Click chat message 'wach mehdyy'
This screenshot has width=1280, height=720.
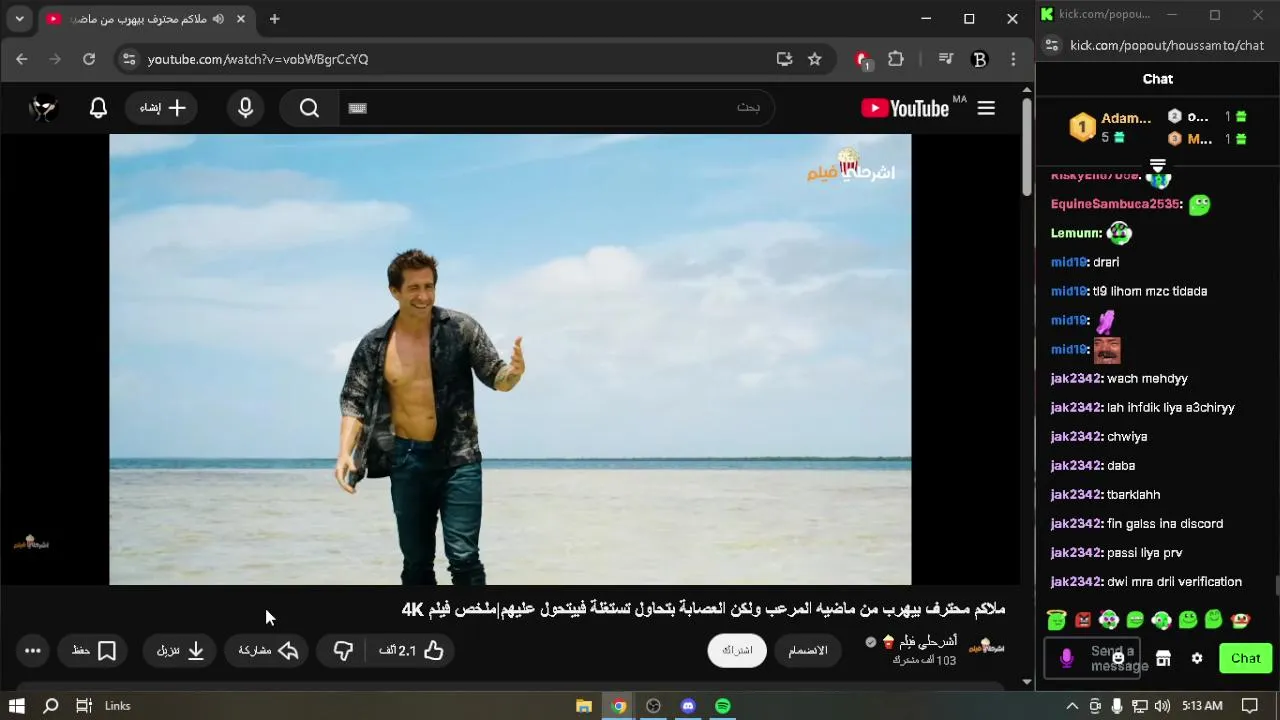pyautogui.click(x=1147, y=378)
